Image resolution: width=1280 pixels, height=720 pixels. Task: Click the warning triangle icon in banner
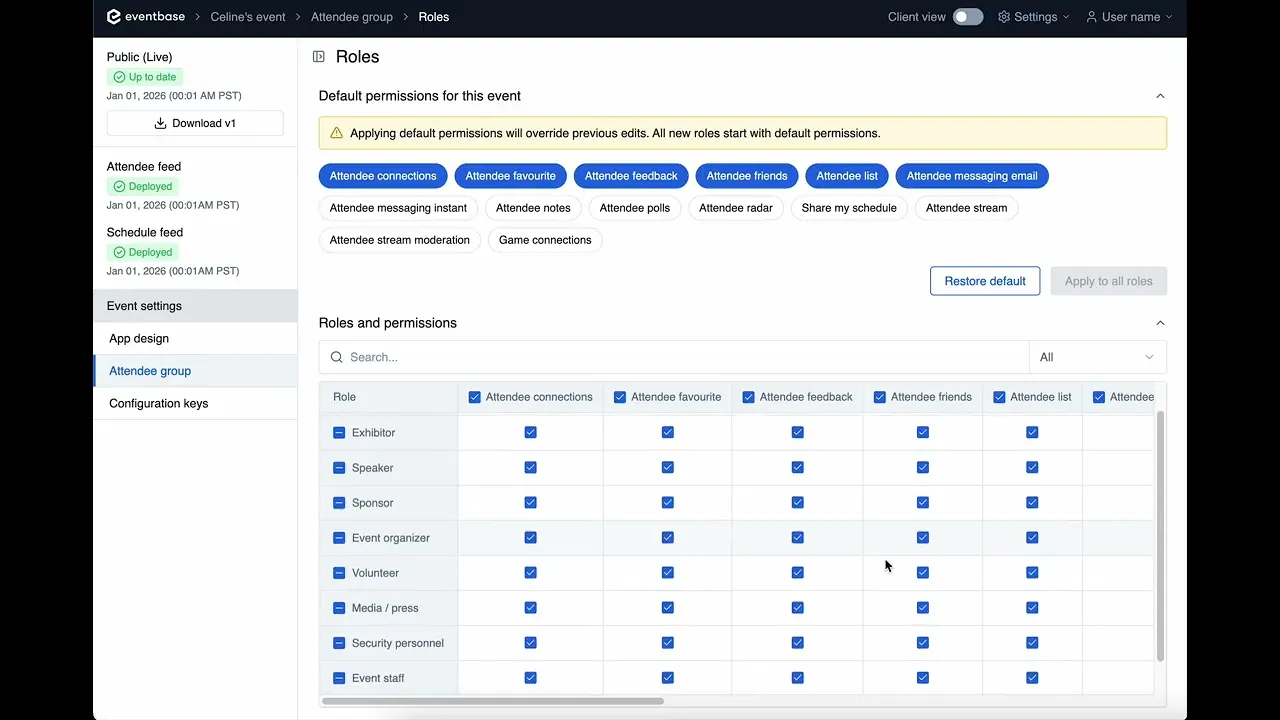[336, 133]
